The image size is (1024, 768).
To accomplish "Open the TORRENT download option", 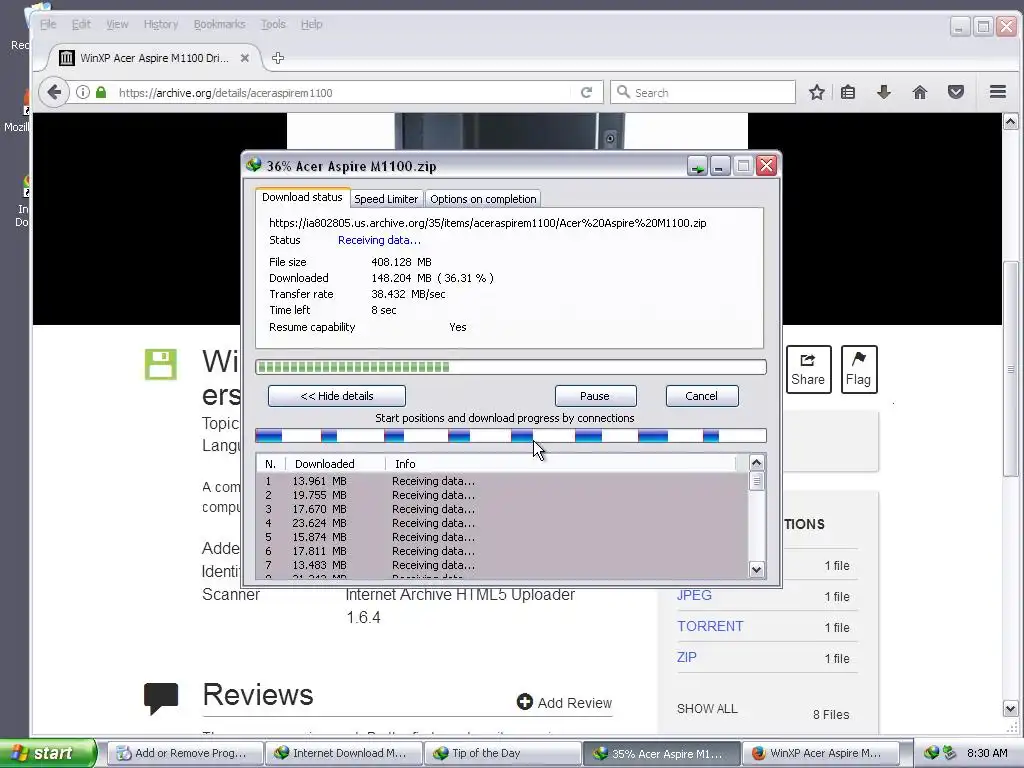I will 710,626.
